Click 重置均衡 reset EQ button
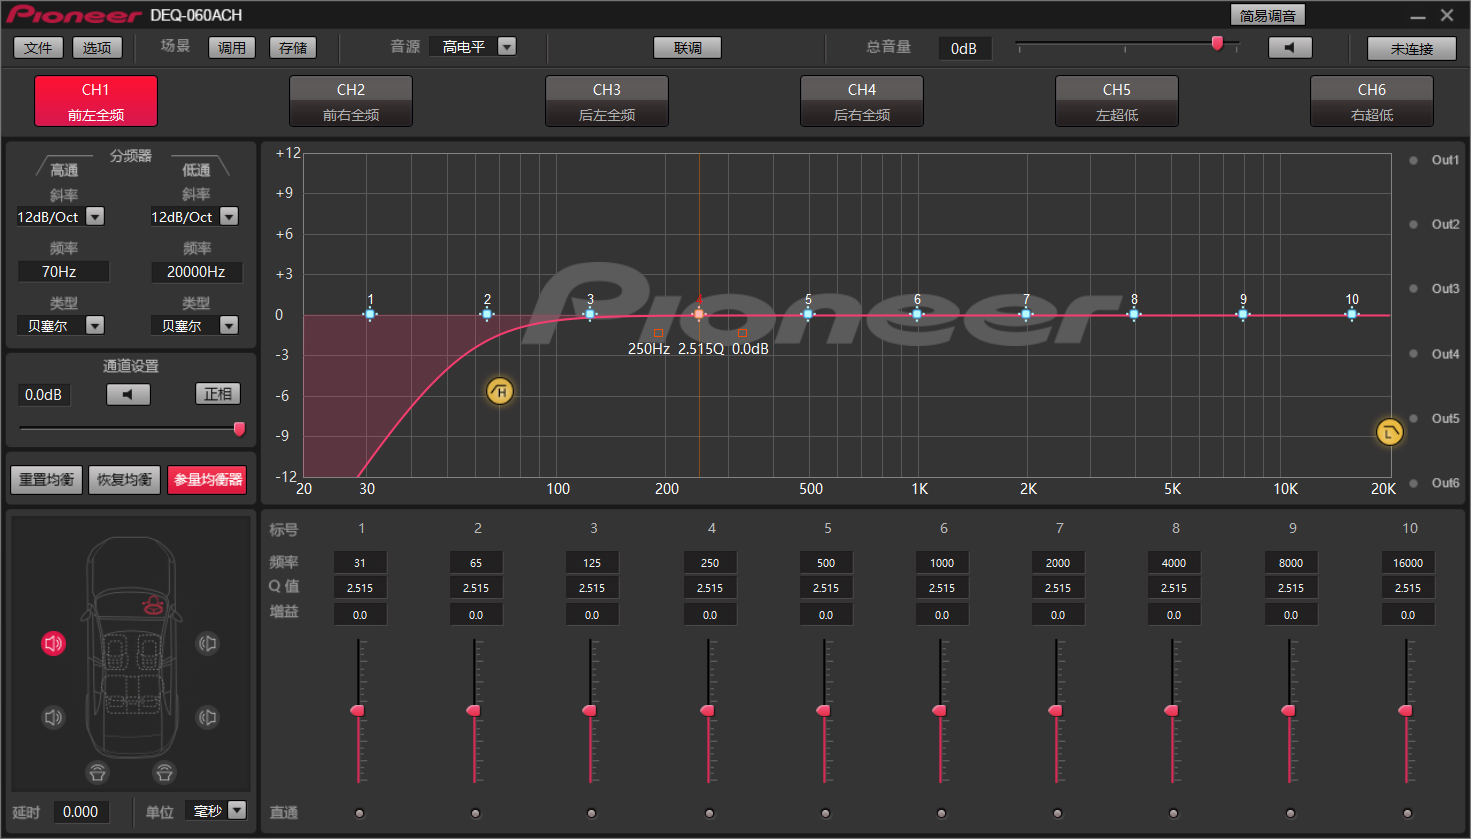The width and height of the screenshot is (1471, 839). (46, 480)
